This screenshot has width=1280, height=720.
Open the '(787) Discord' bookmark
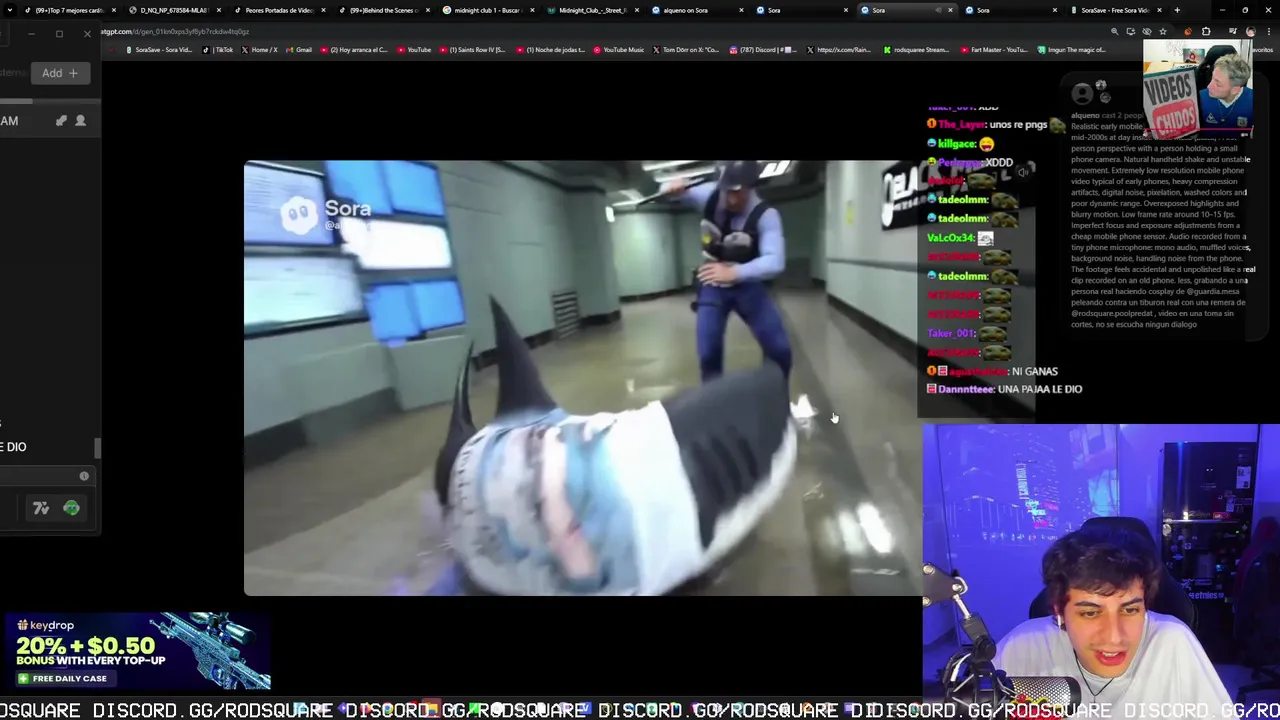click(x=764, y=50)
